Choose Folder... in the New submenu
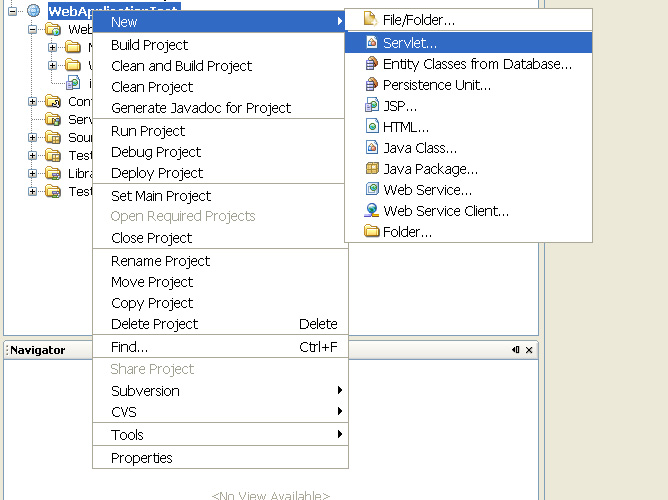Screen dimensions: 668x500 (x=407, y=232)
